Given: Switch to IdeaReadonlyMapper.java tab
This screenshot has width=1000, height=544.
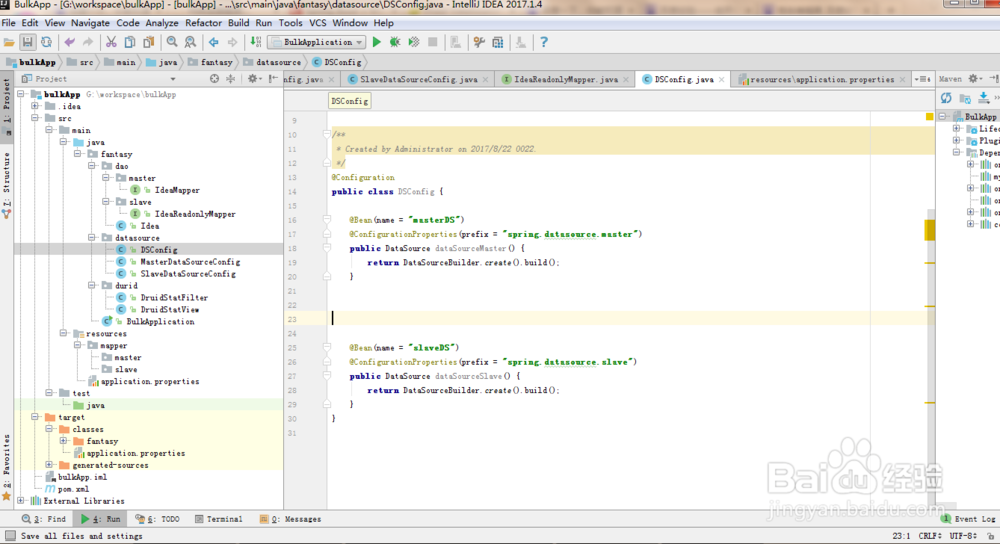Looking at the screenshot, I should [566, 79].
